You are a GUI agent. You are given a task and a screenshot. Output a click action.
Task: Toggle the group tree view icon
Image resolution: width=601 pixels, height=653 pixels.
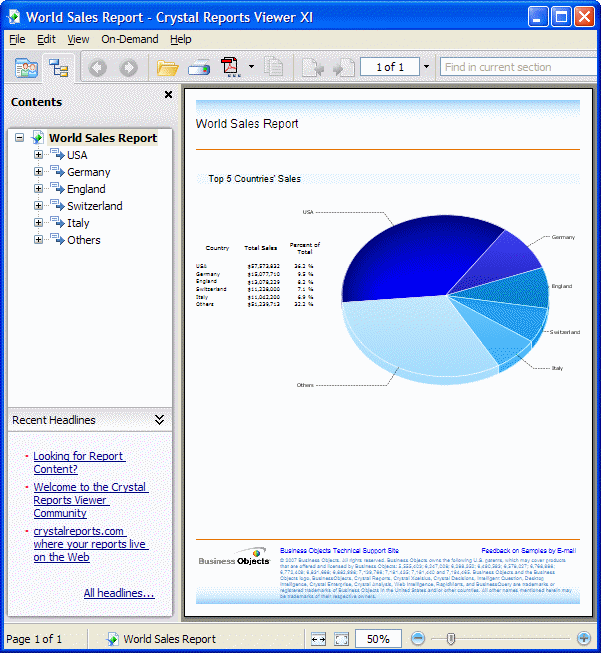58,67
